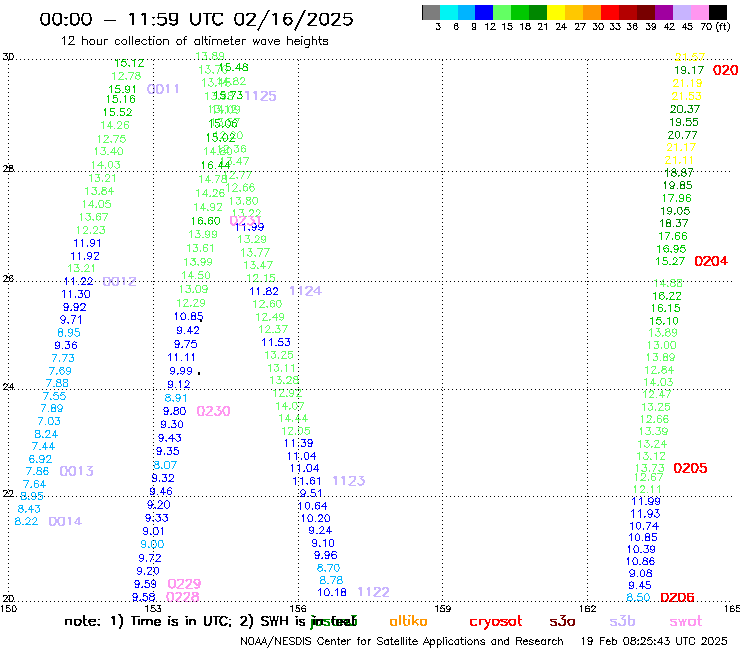Click pass time label 0013

point(76,471)
